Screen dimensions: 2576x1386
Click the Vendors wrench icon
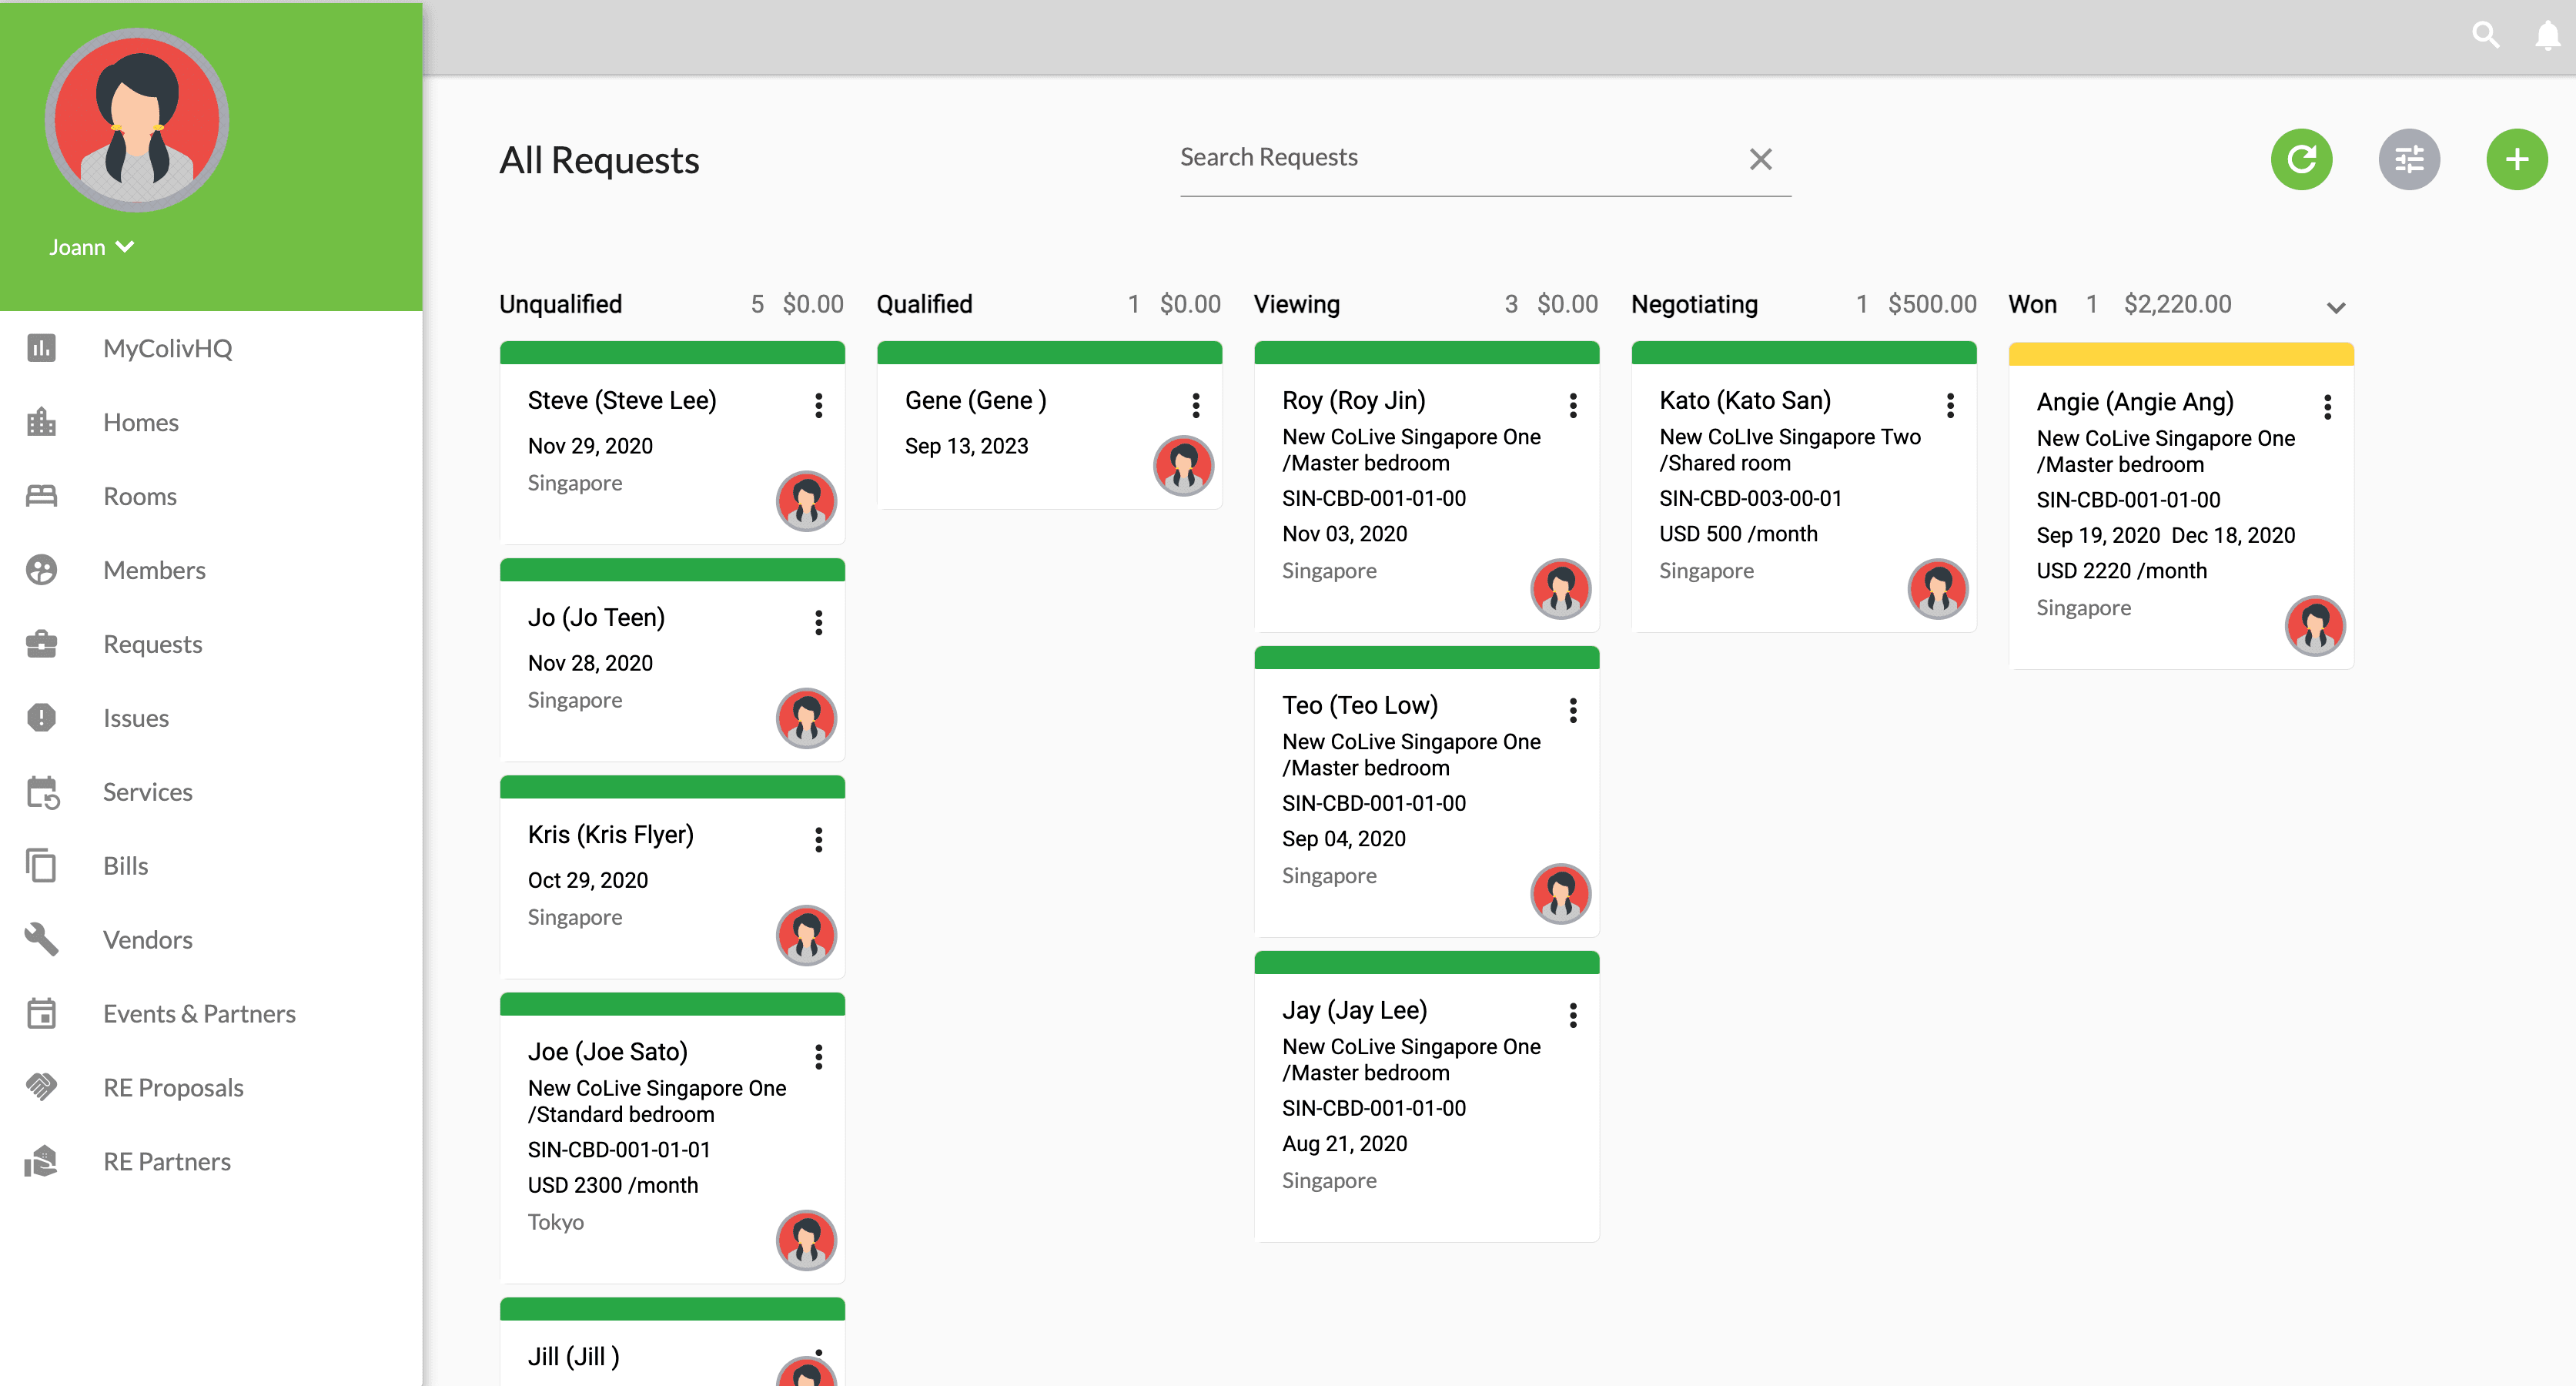tap(41, 939)
